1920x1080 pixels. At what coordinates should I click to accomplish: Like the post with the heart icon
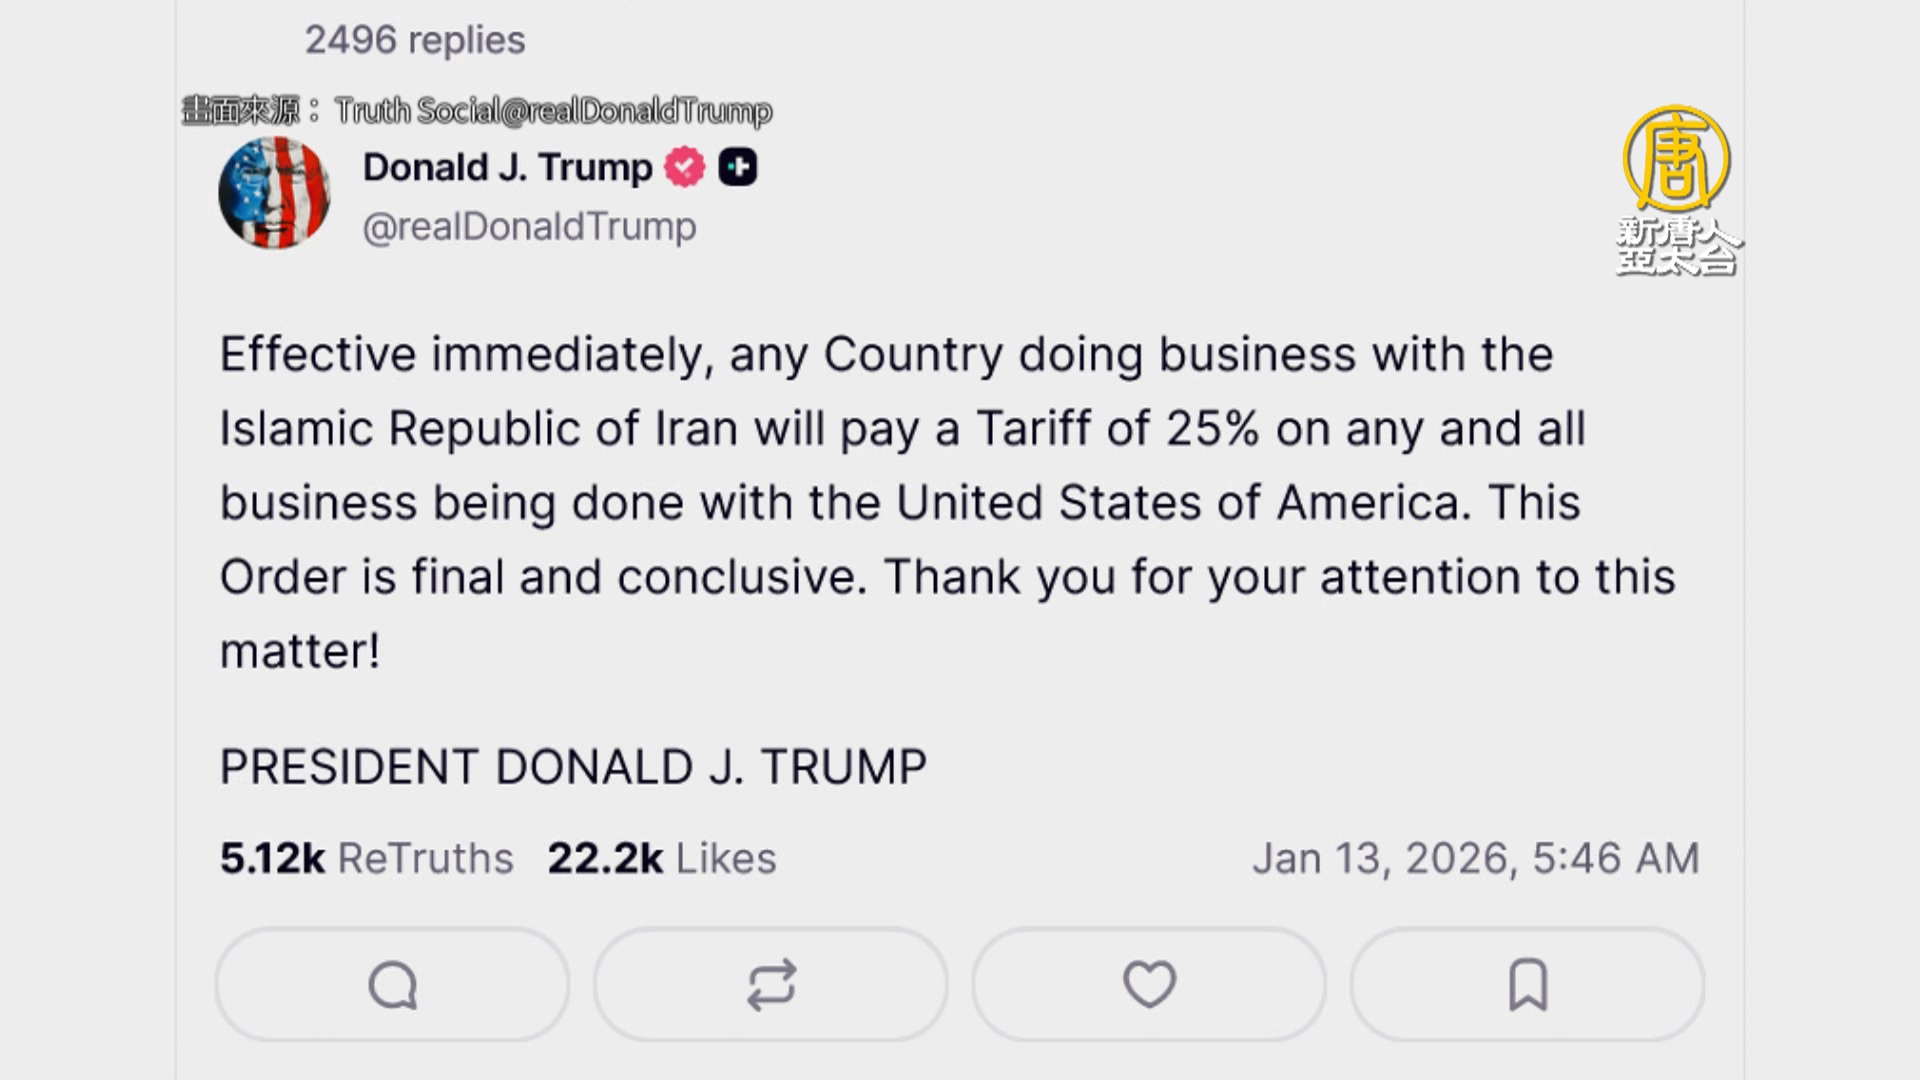click(x=1149, y=985)
